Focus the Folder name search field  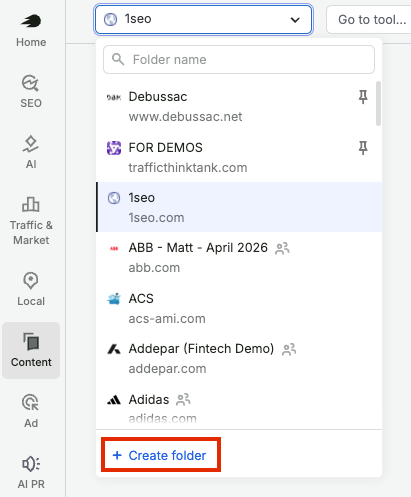click(x=239, y=60)
